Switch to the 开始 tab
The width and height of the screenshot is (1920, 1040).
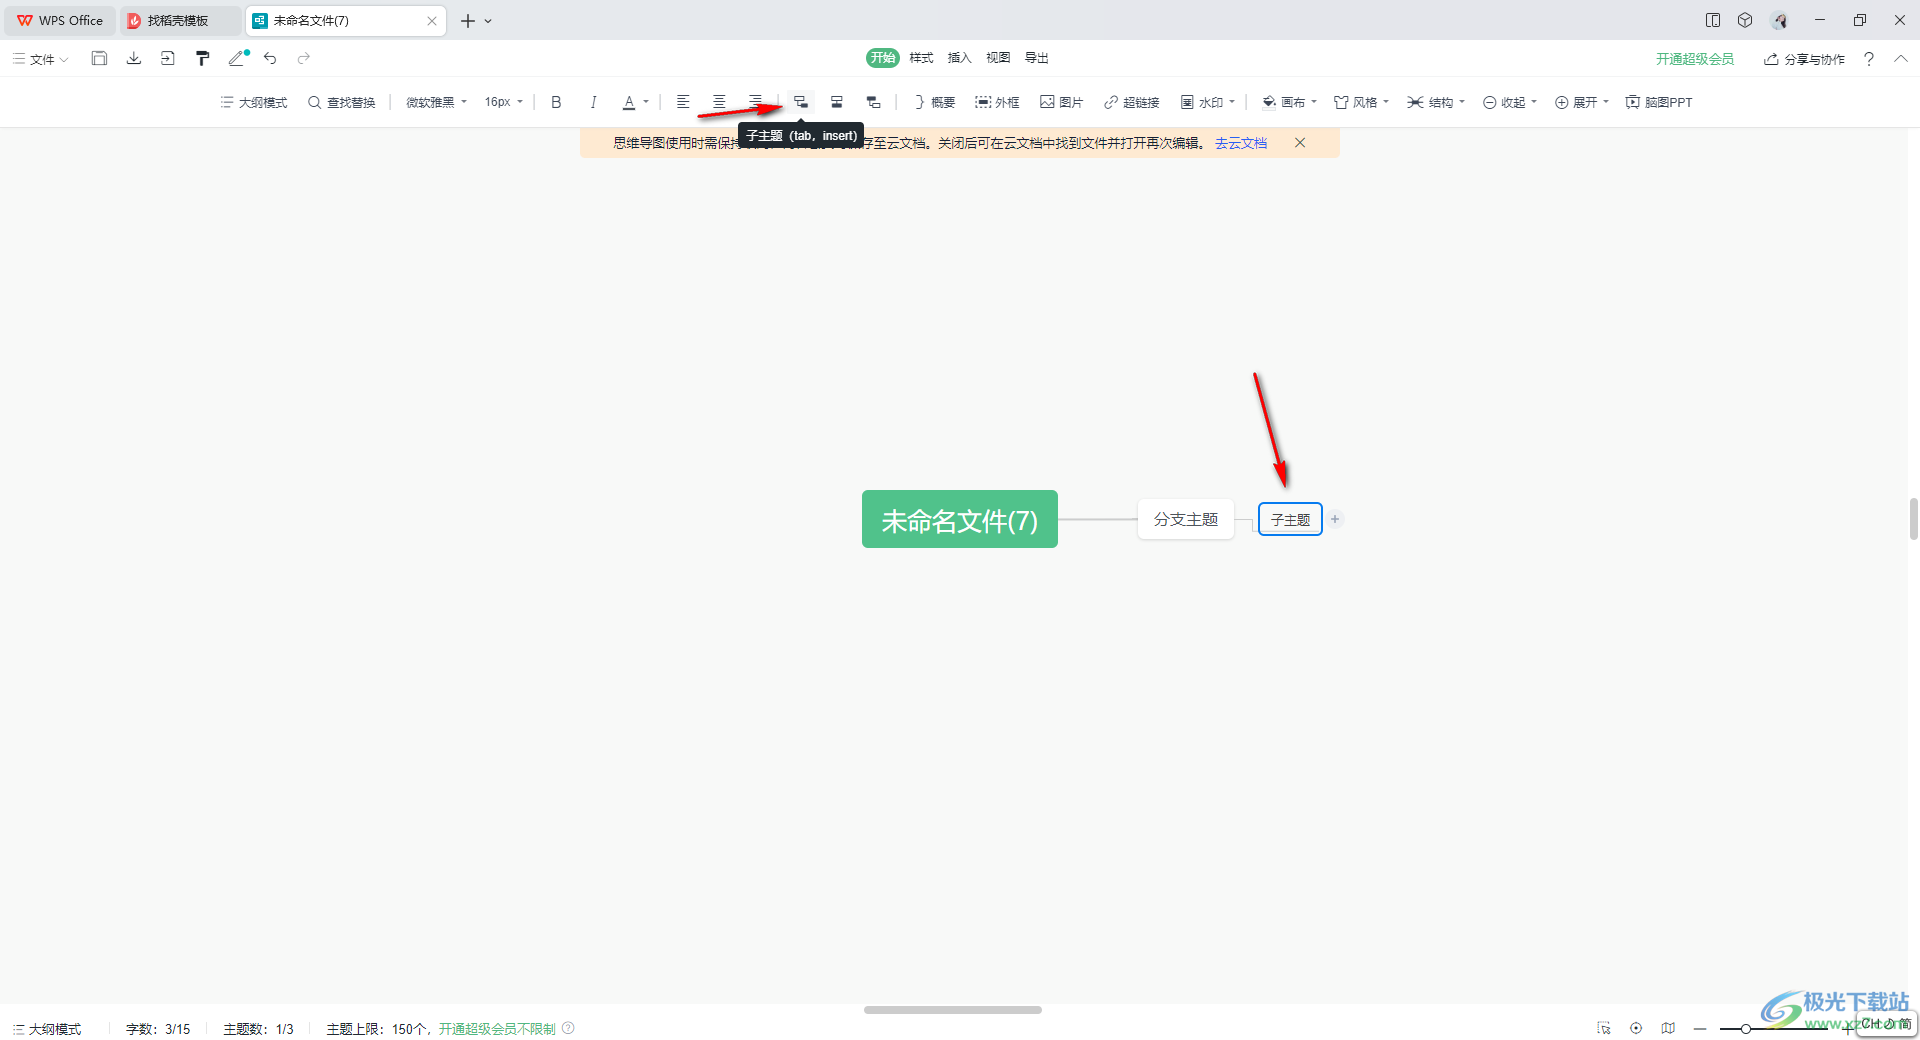[x=883, y=58]
